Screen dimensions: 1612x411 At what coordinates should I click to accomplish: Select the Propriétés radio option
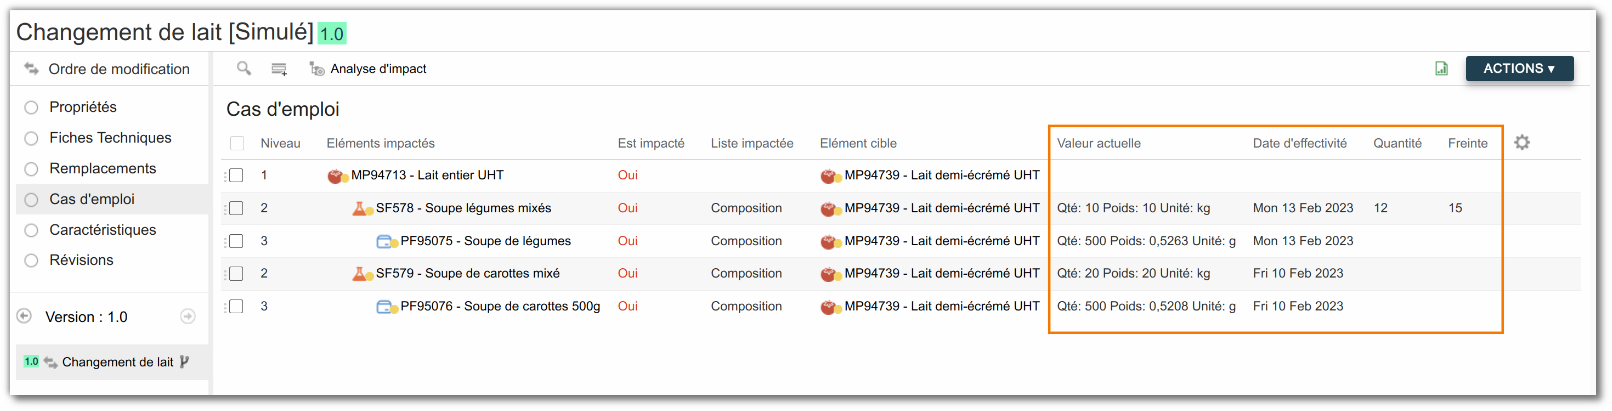[31, 107]
